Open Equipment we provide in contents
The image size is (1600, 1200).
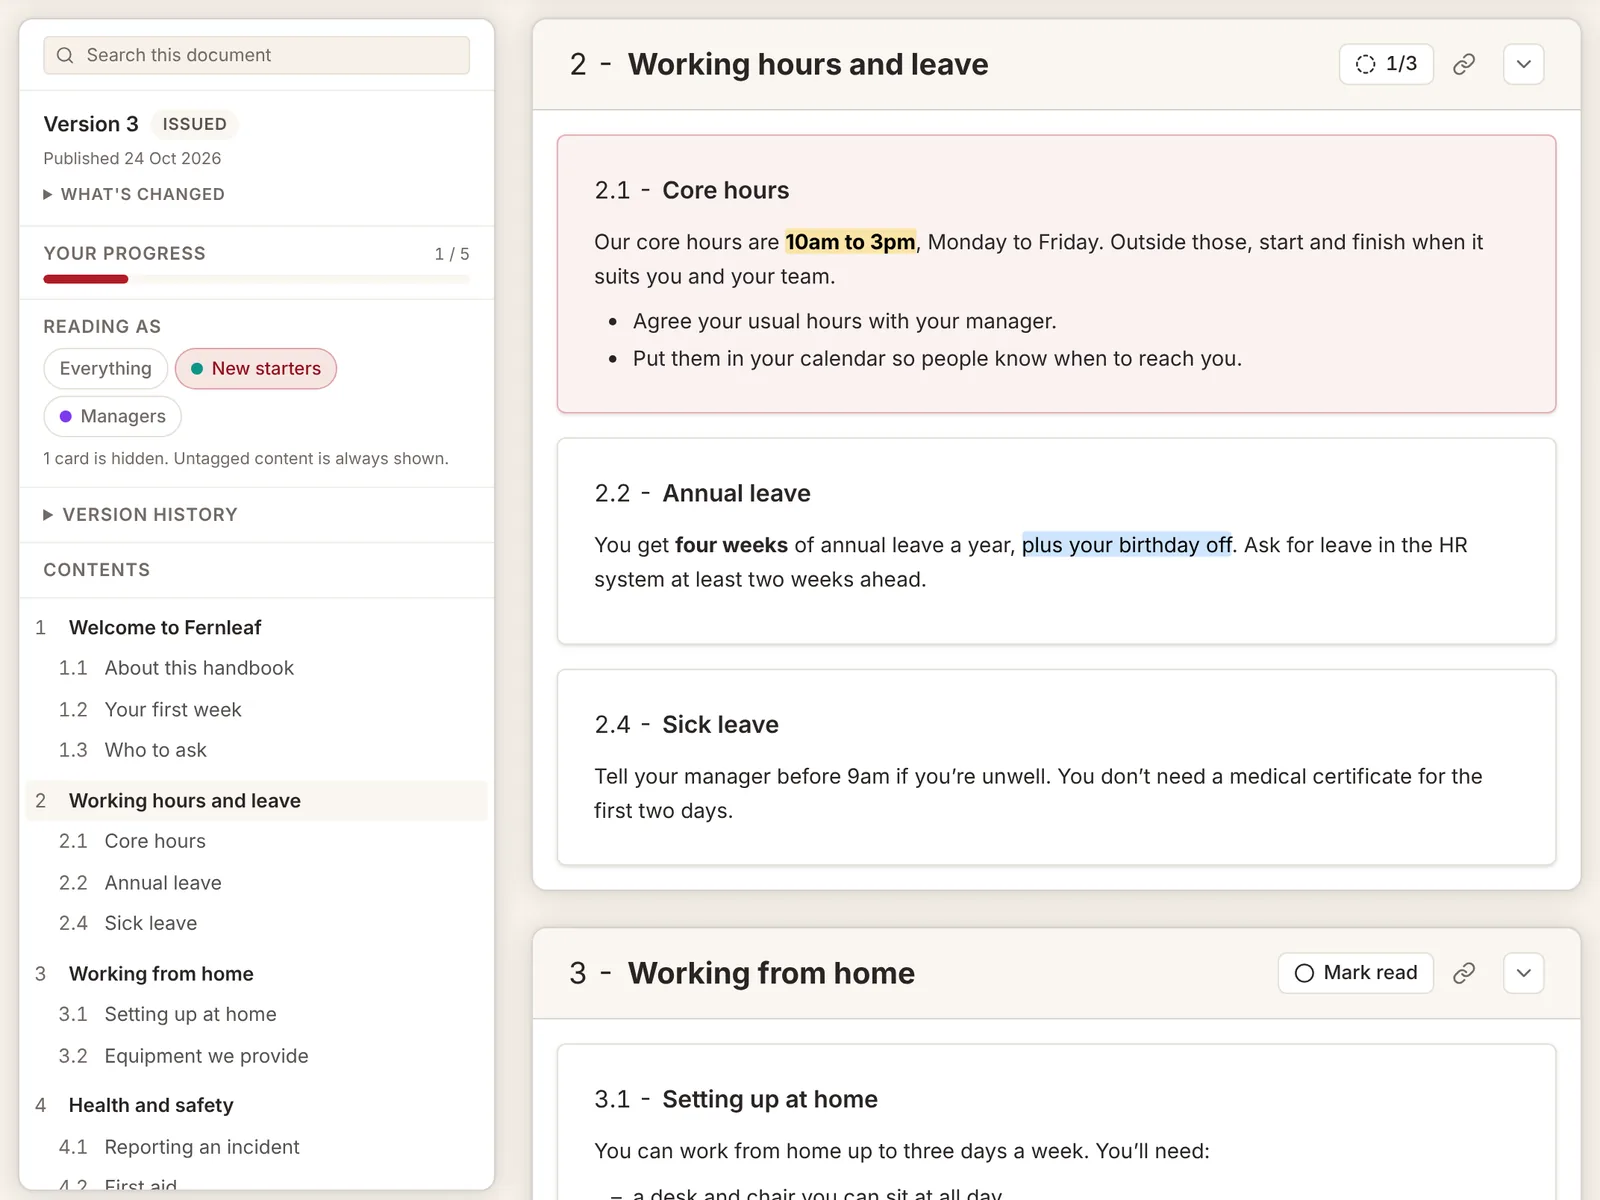[256, 1056]
